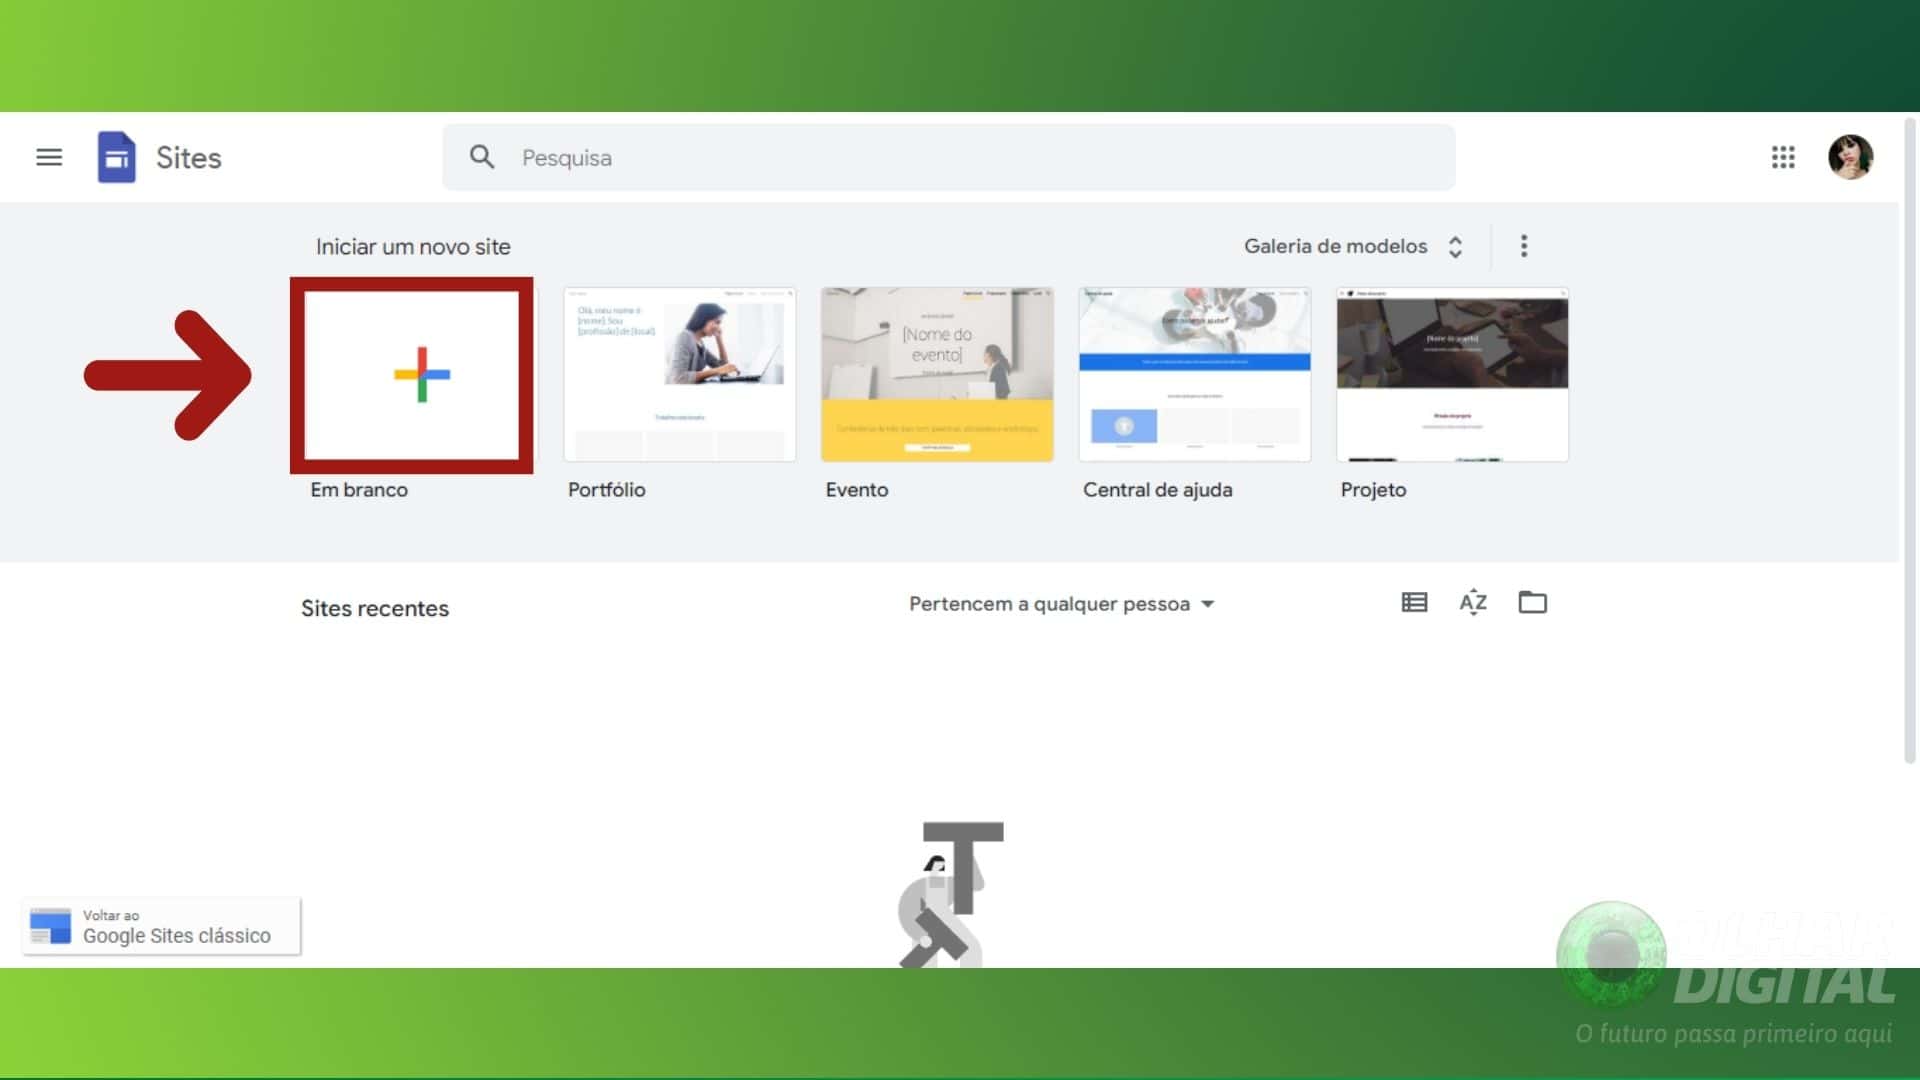
Task: Open the Projeto template
Action: [x=1452, y=374]
